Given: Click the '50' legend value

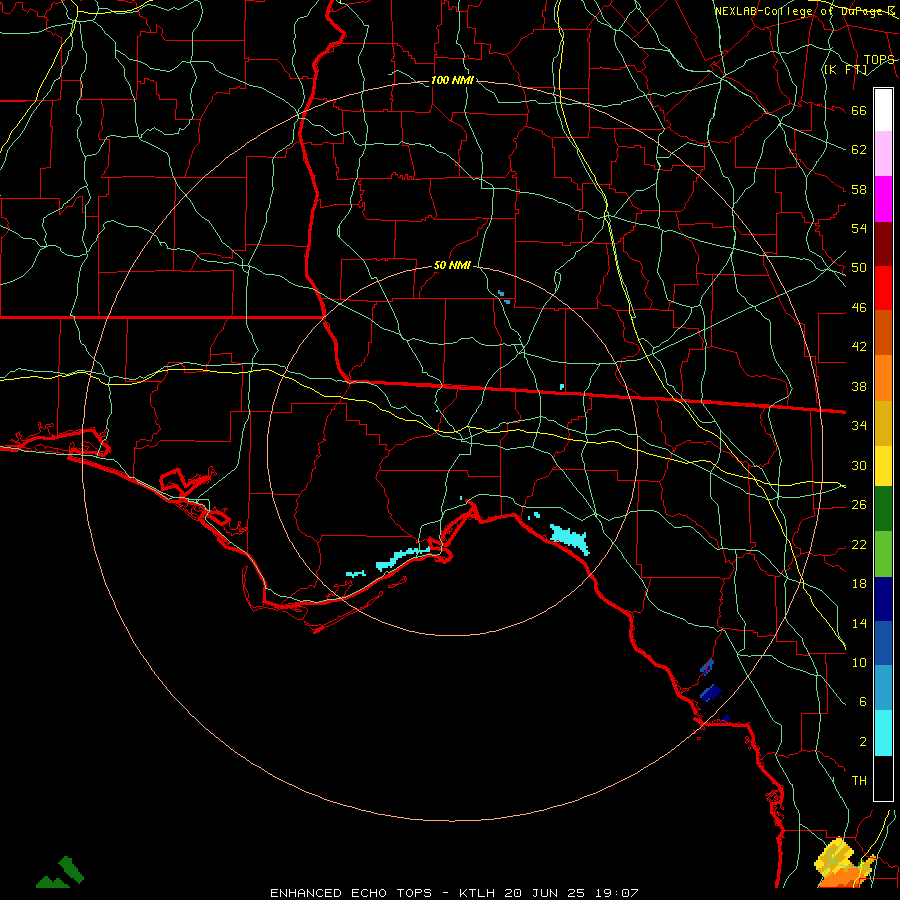Looking at the screenshot, I should [x=859, y=268].
